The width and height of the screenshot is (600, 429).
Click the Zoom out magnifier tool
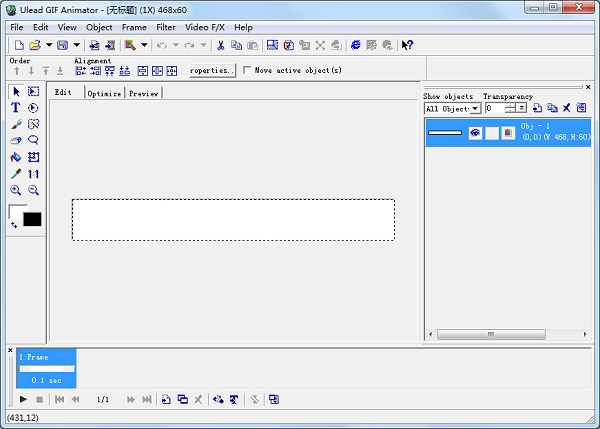pos(34,190)
